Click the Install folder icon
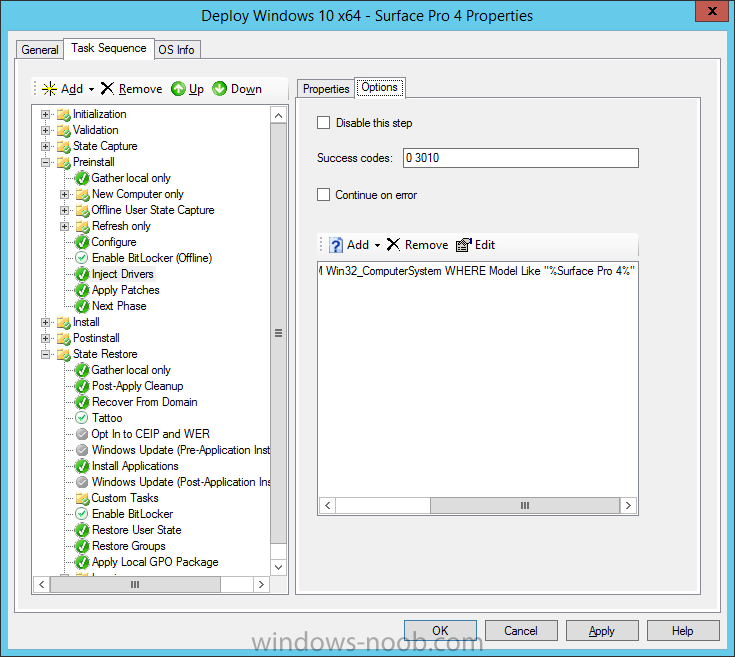 64,322
